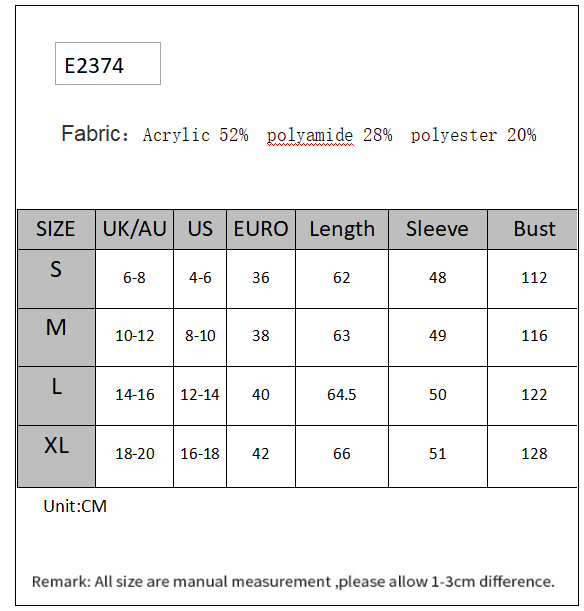
Task: Click the E2374 product code box
Action: (x=108, y=64)
